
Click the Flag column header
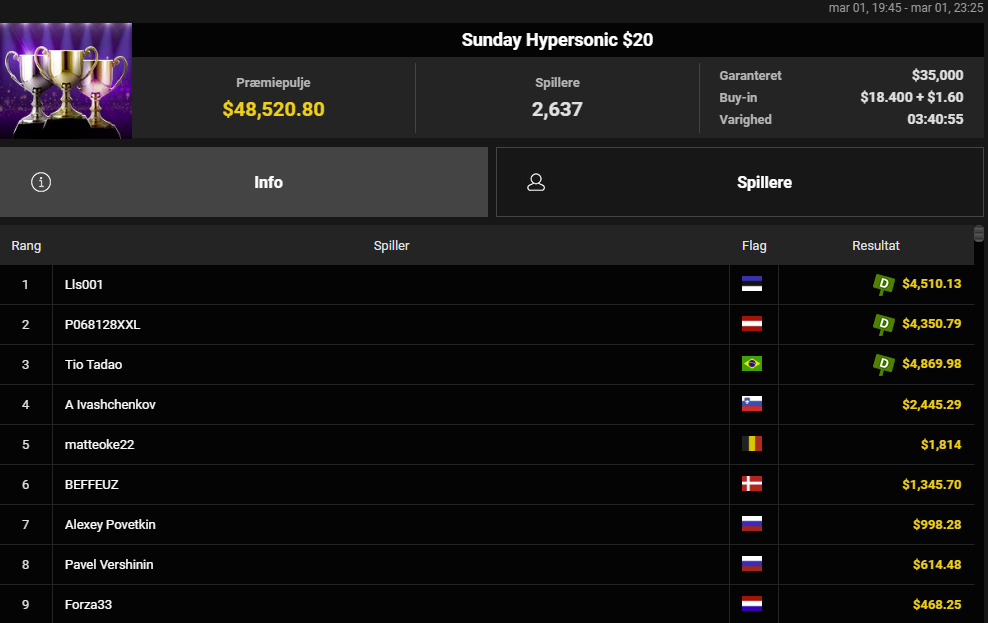tap(754, 245)
